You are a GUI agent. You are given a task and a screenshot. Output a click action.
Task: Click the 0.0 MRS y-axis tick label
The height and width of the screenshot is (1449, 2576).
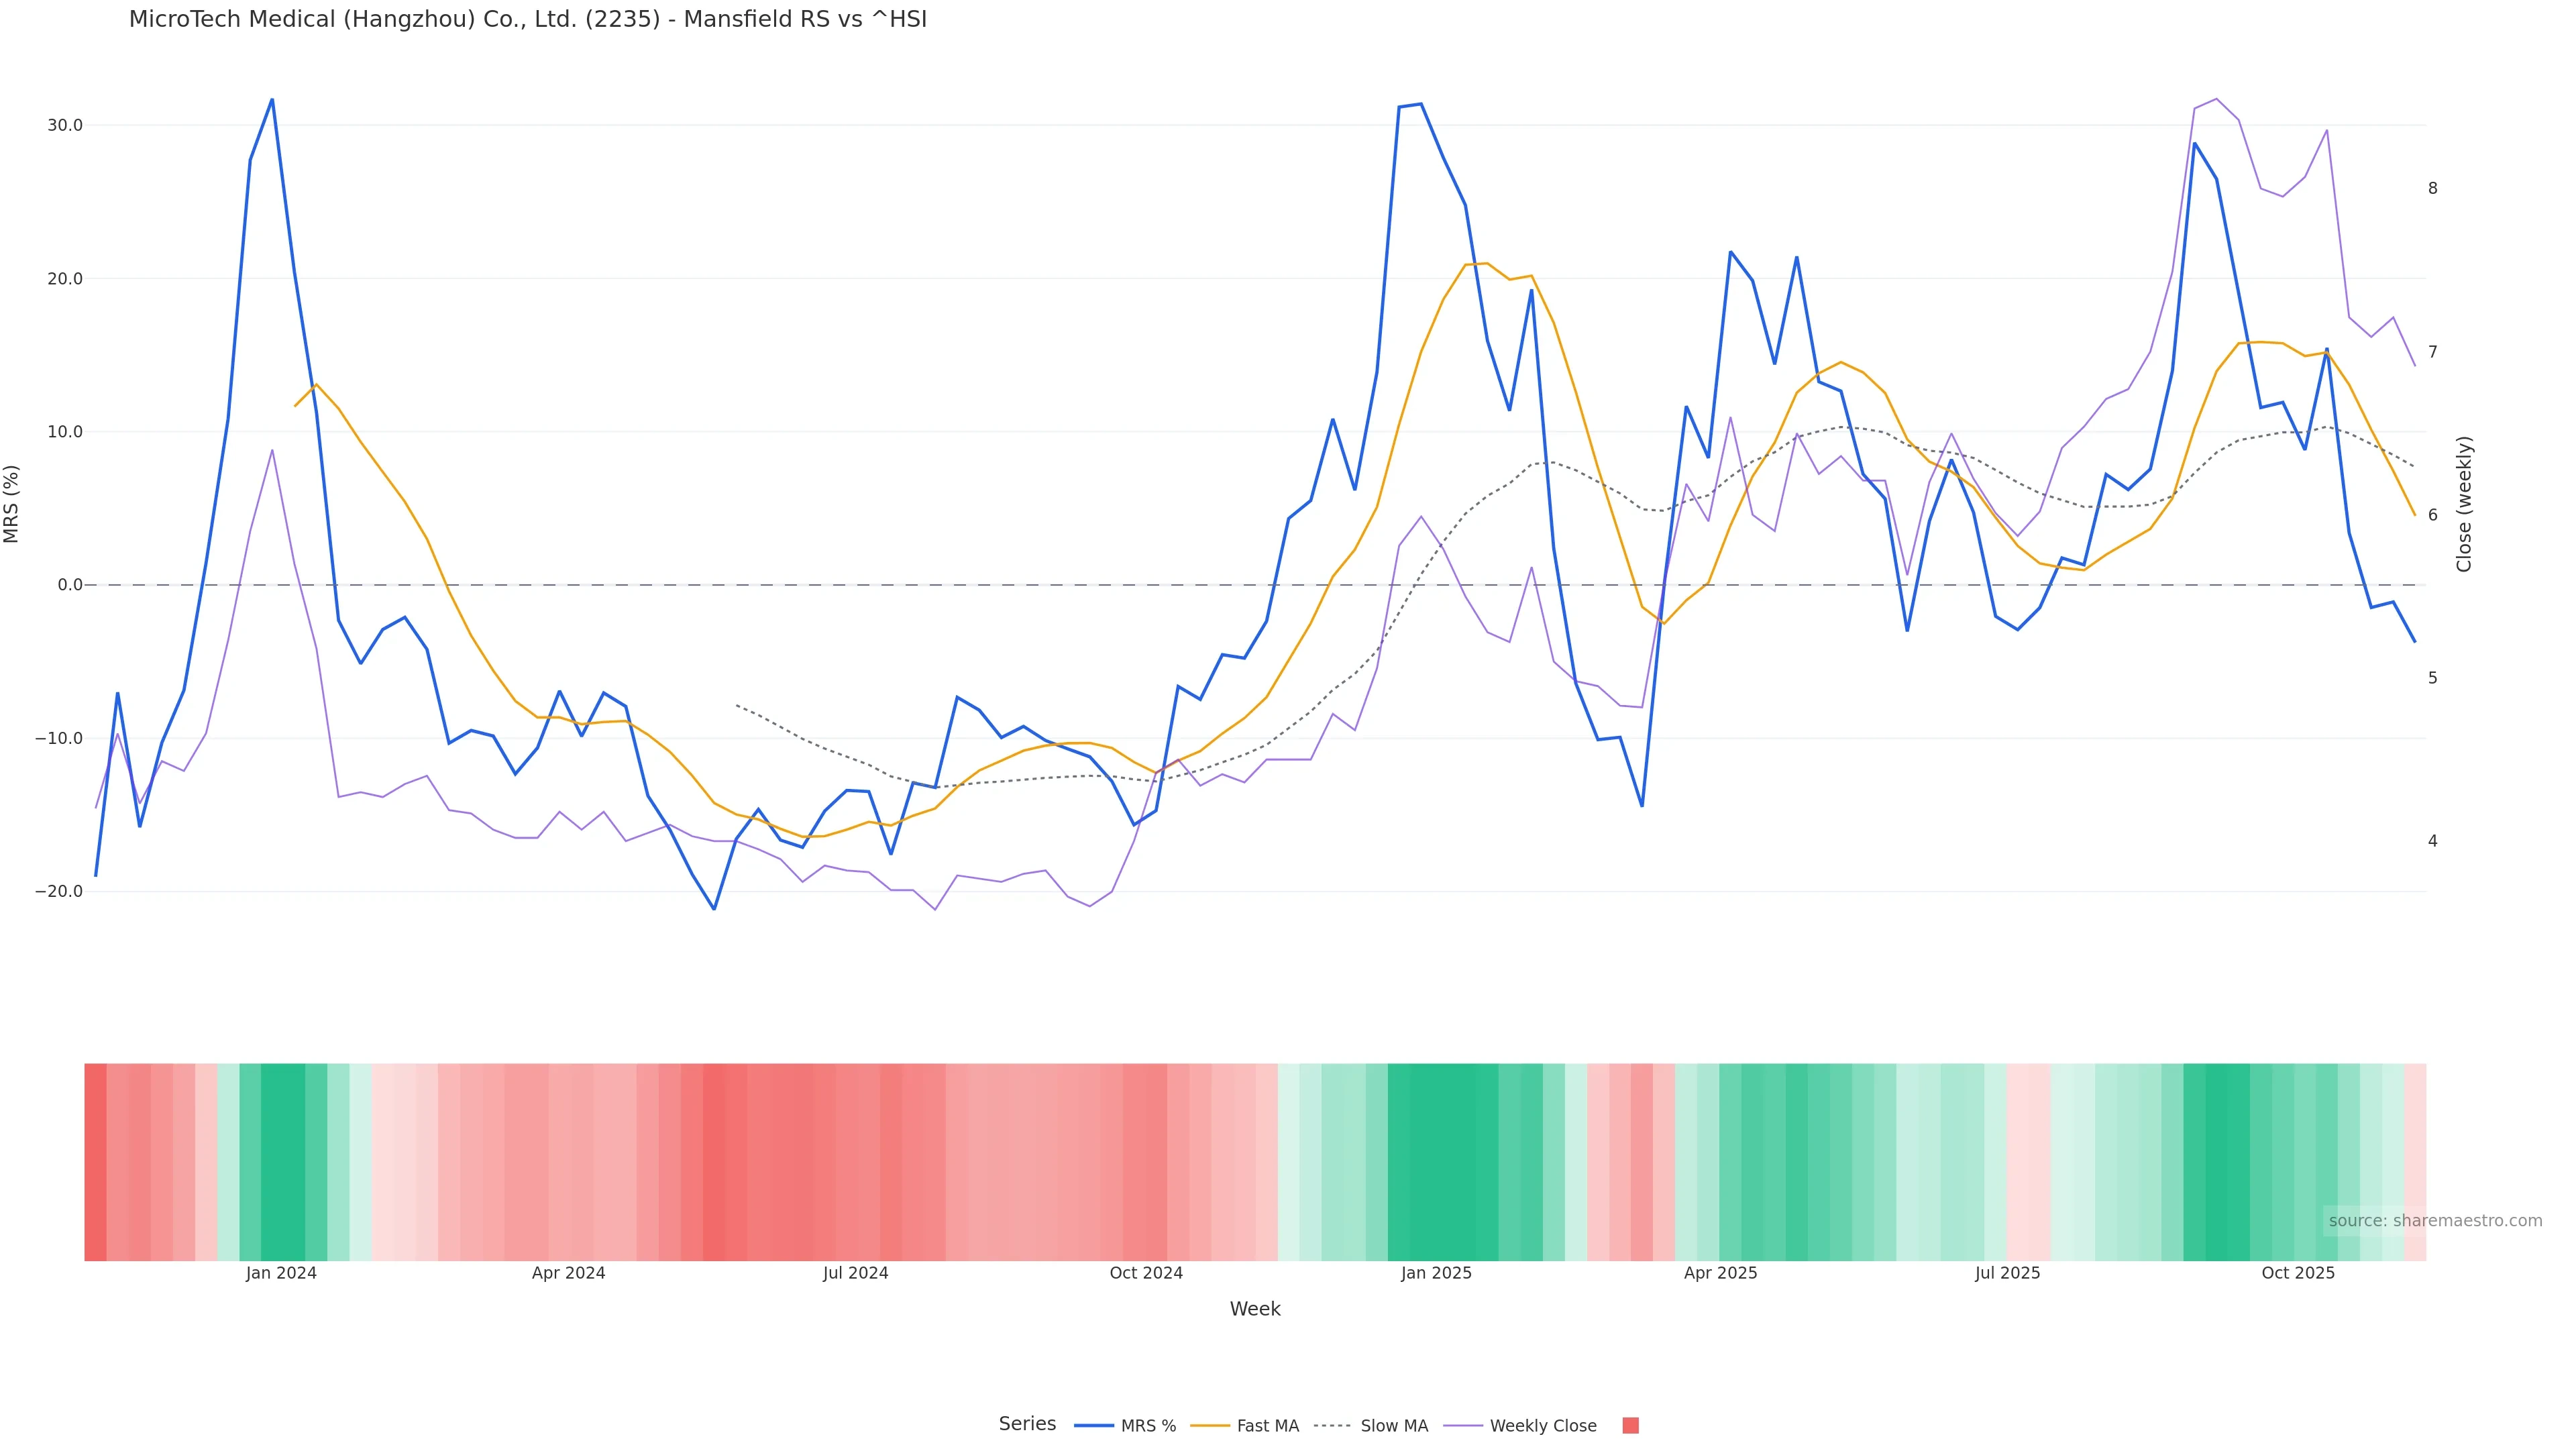pyautogui.click(x=70, y=586)
